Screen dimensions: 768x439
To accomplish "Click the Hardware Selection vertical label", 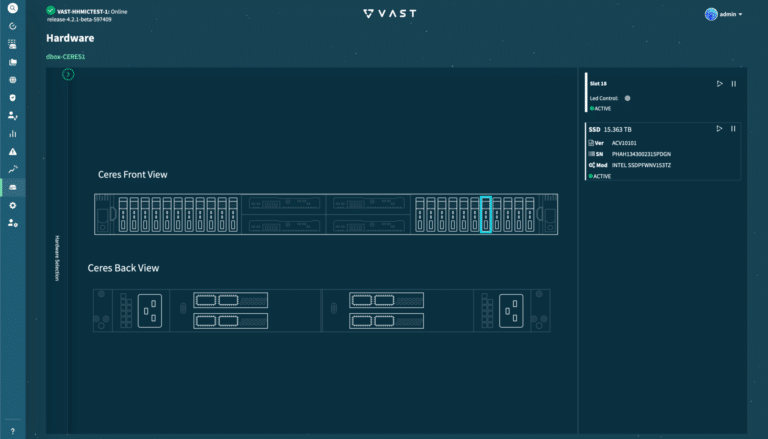I will click(57, 258).
